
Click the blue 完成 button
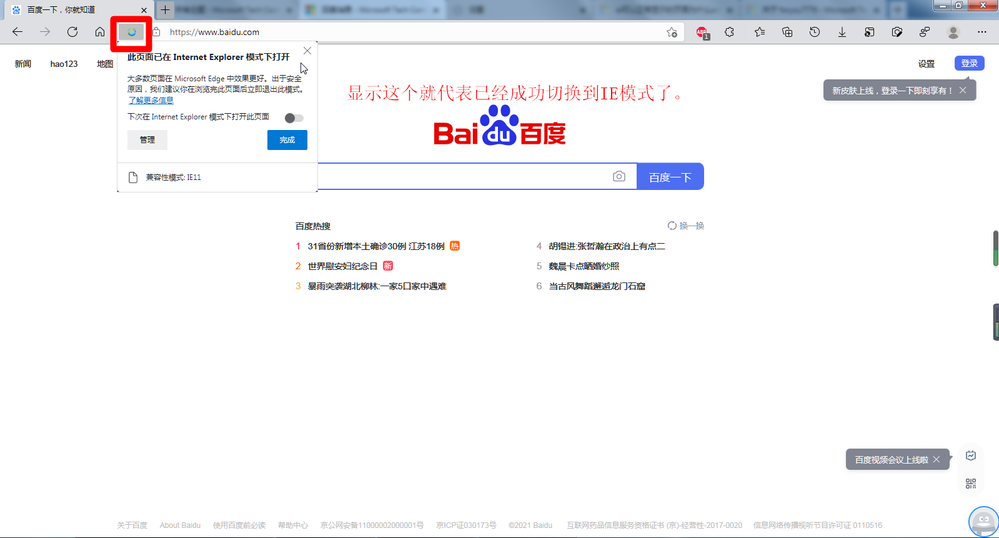point(287,140)
